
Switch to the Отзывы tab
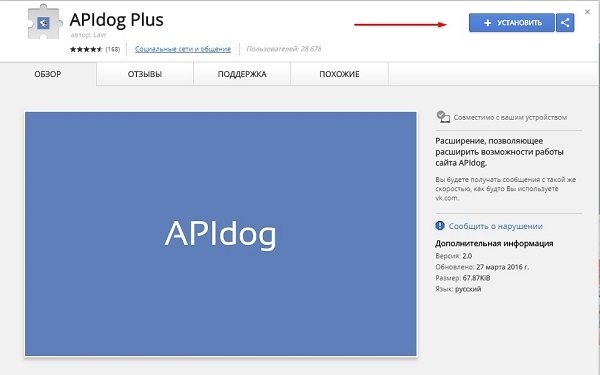(145, 74)
